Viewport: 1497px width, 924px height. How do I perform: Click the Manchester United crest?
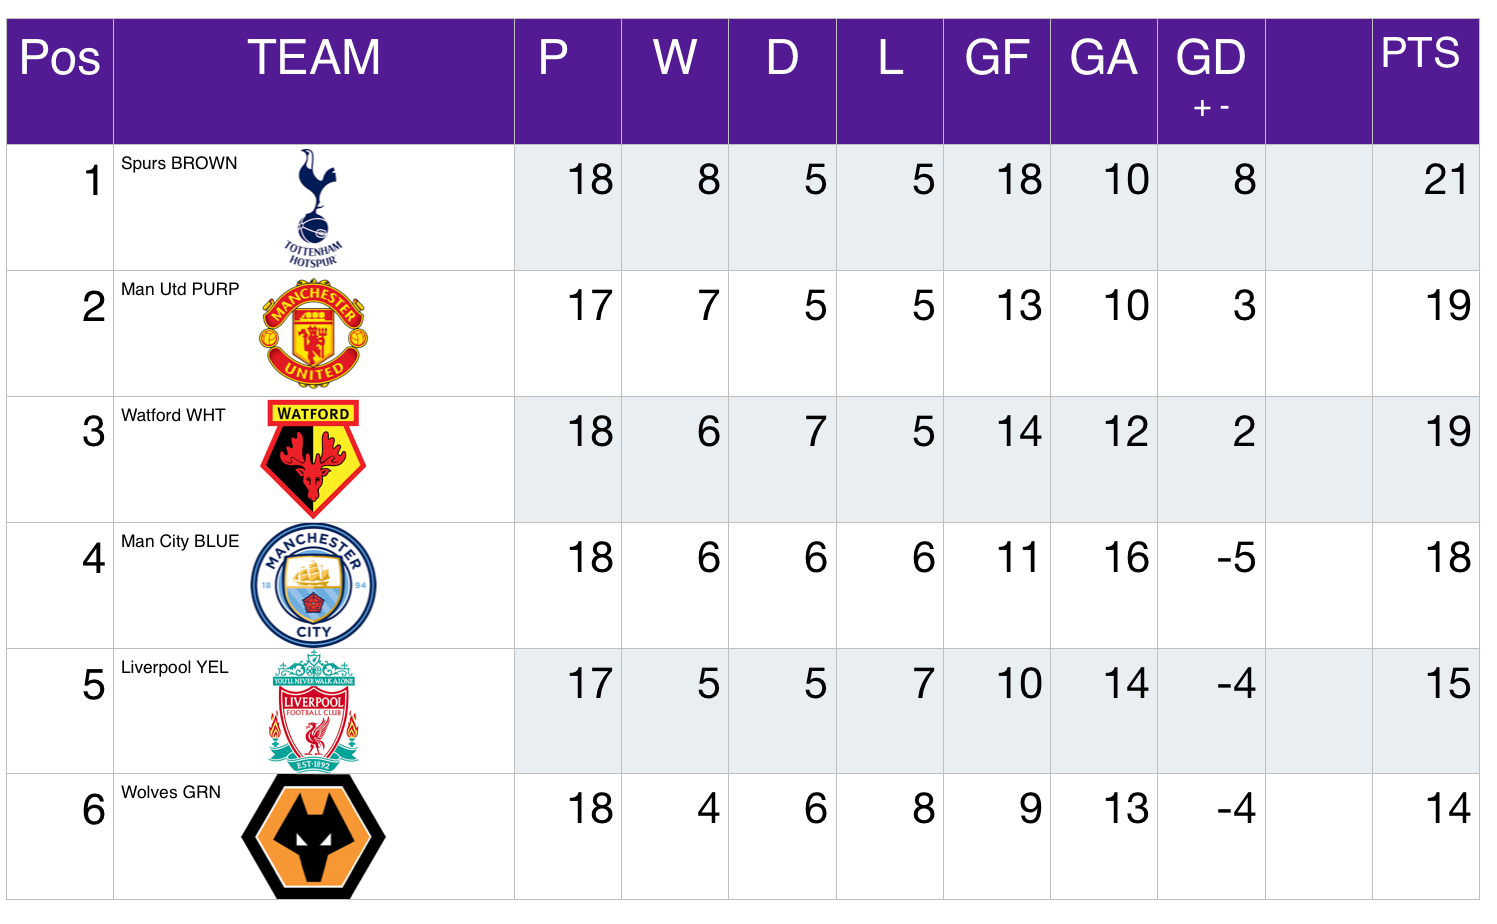pyautogui.click(x=313, y=333)
